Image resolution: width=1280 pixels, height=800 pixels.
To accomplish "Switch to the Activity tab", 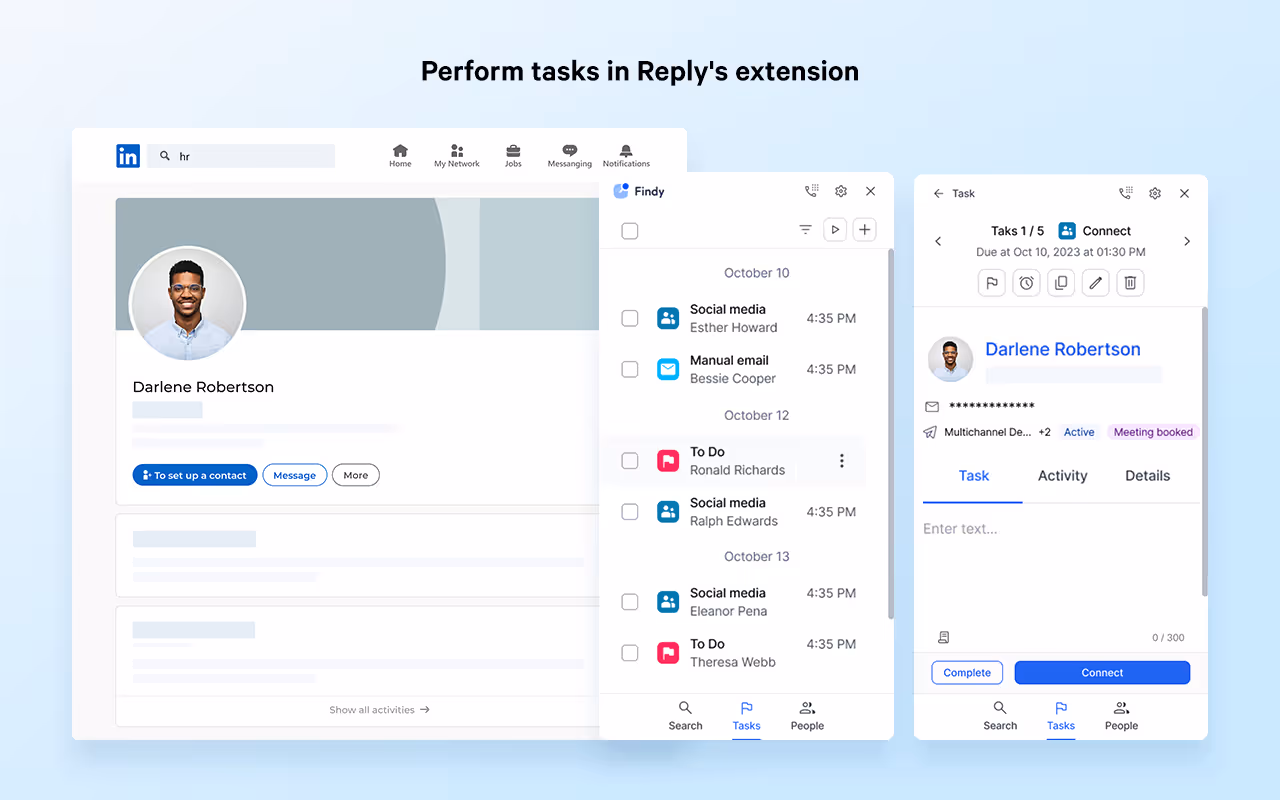I will (x=1062, y=476).
